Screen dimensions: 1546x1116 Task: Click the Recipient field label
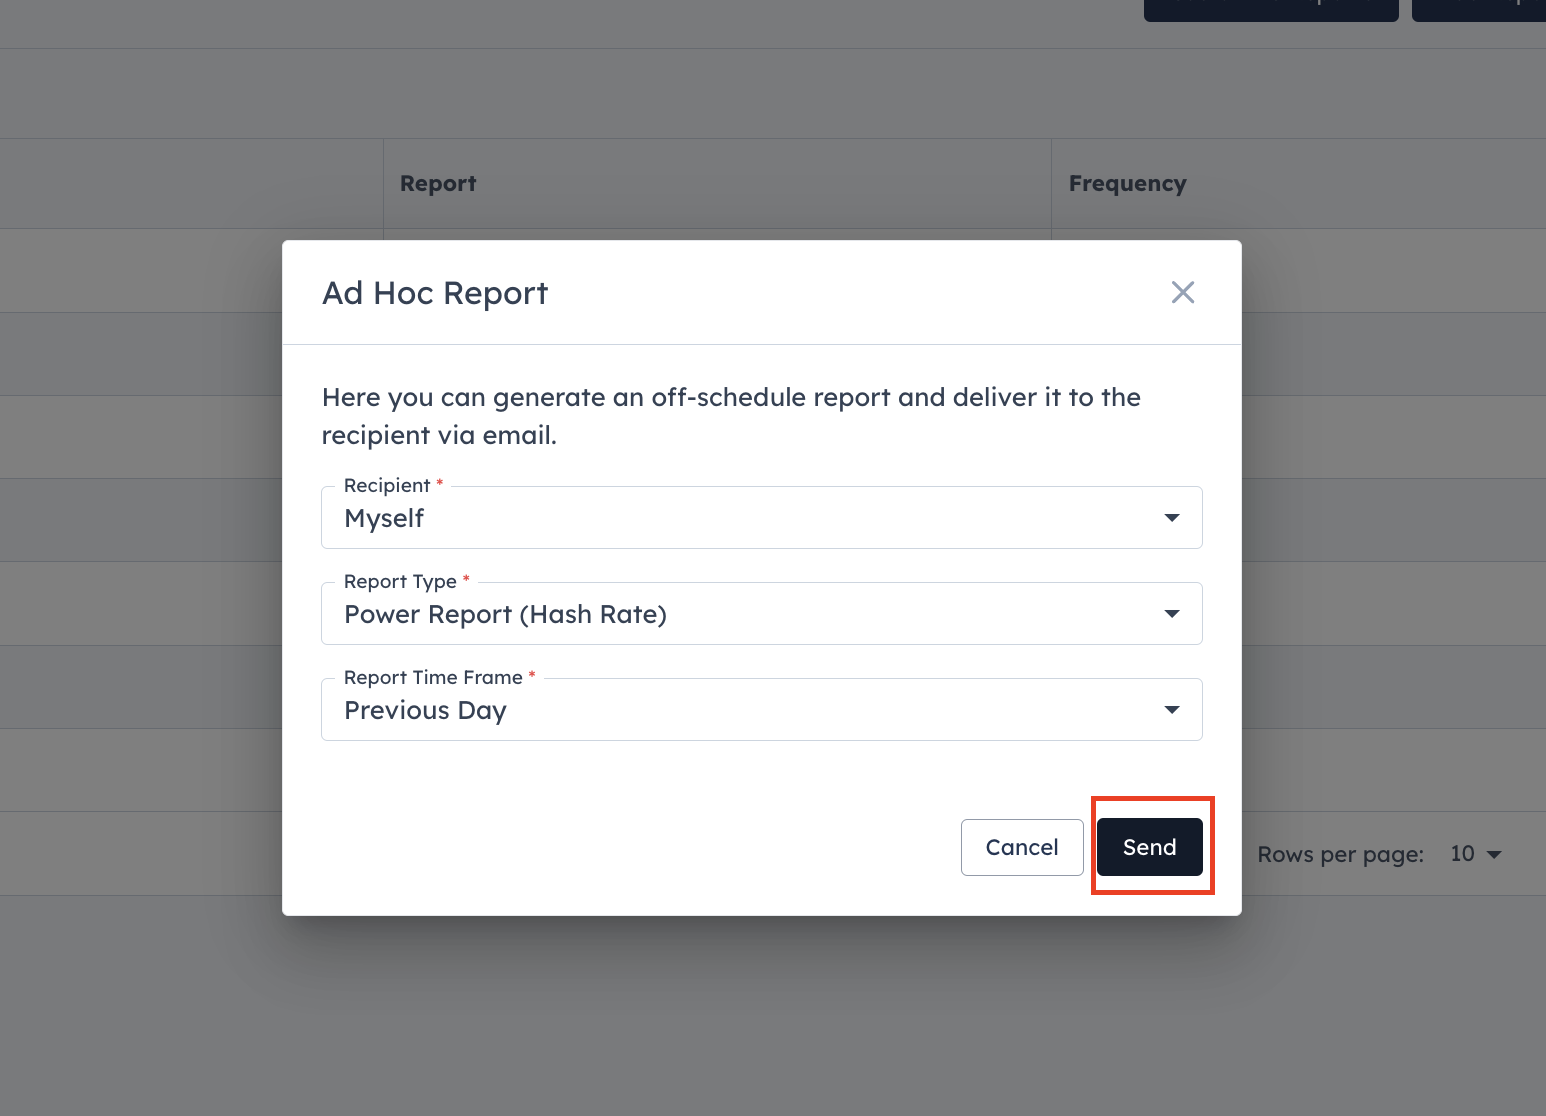(387, 485)
